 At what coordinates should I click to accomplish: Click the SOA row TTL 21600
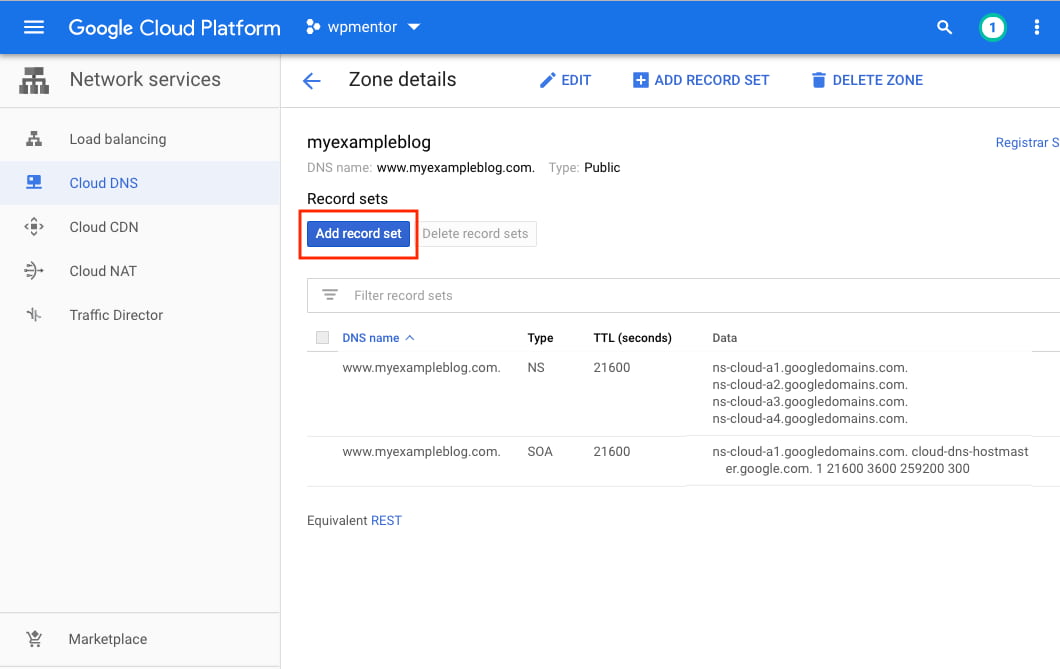[612, 451]
